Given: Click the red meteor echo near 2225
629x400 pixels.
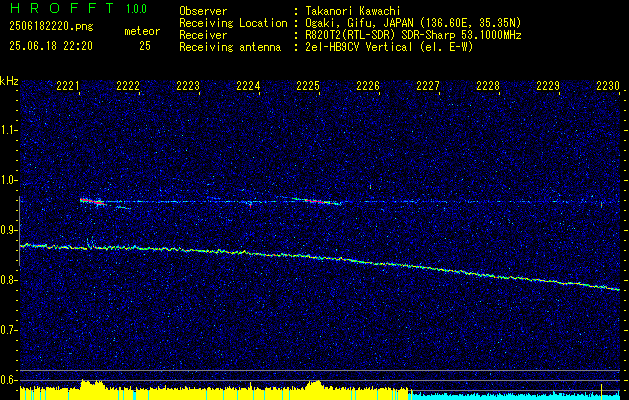Looking at the screenshot, I should (317, 201).
